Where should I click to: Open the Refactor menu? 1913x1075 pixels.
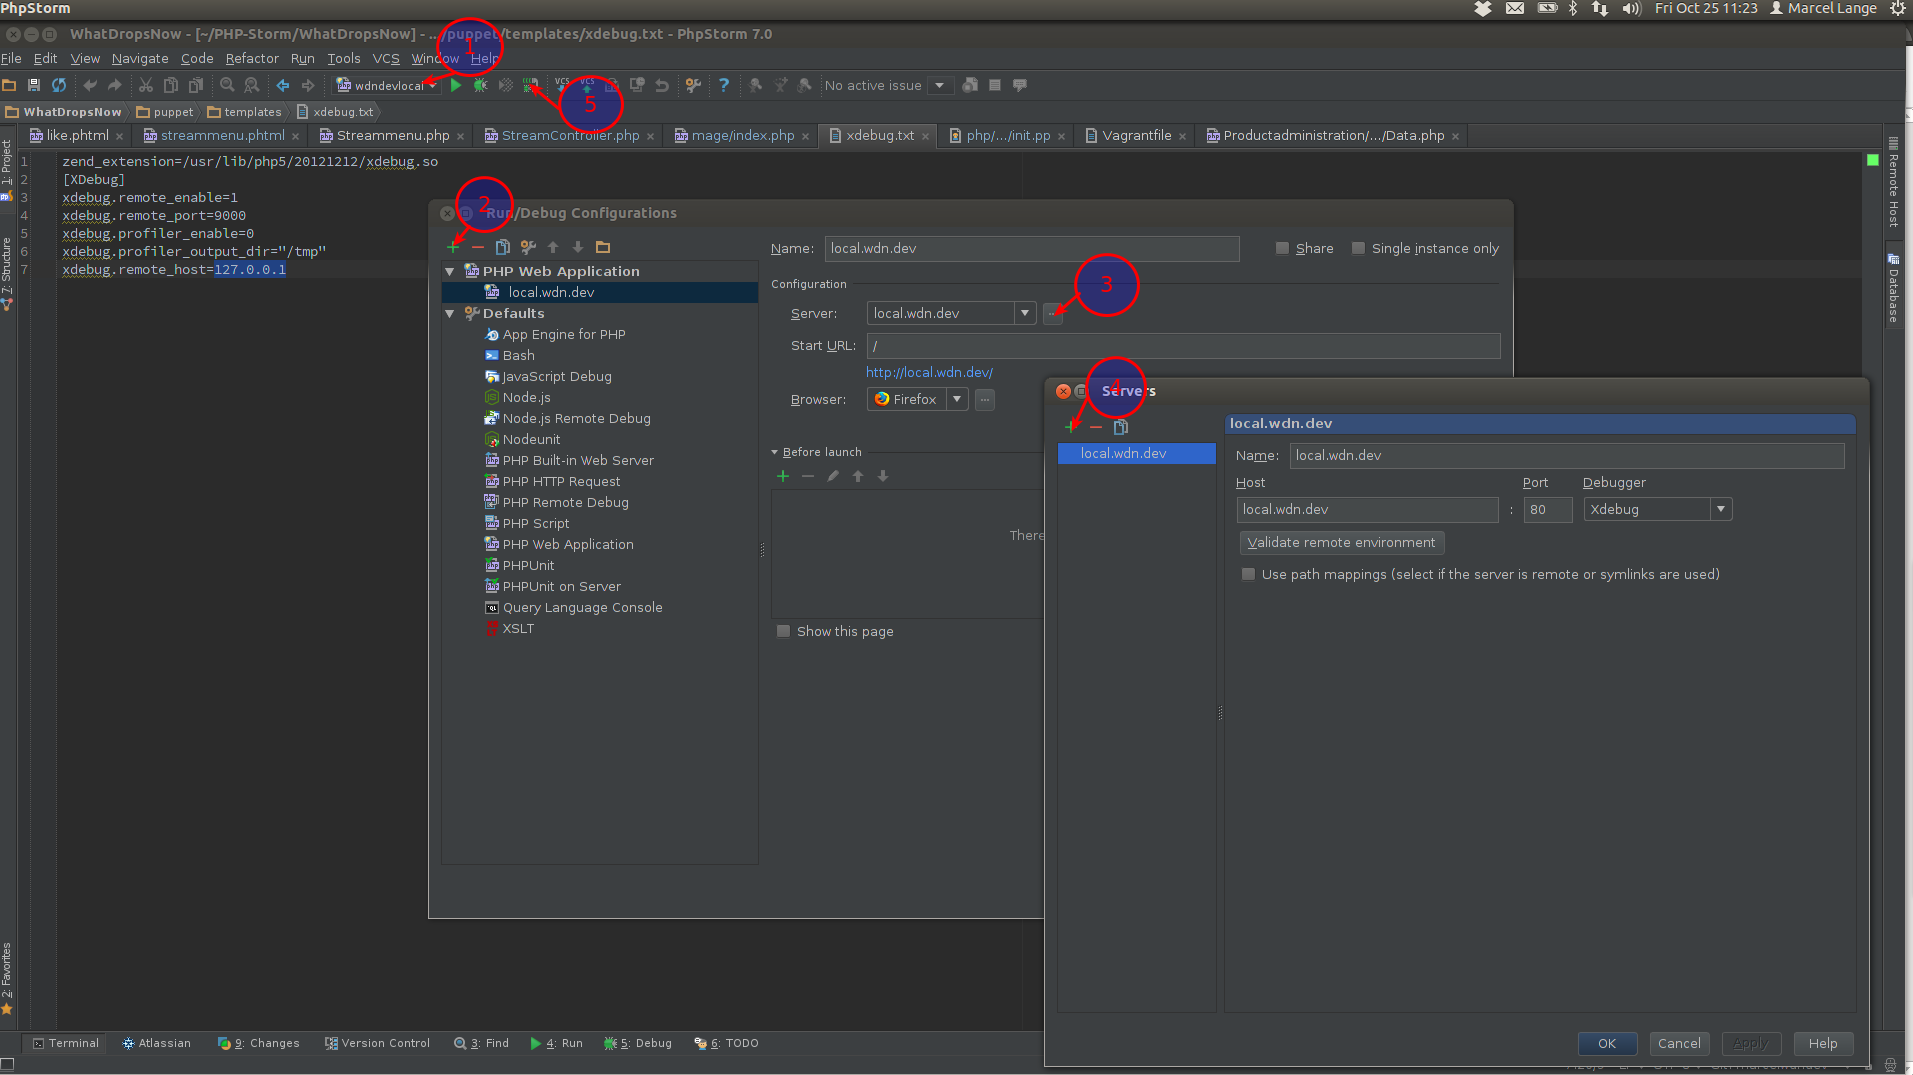point(252,58)
